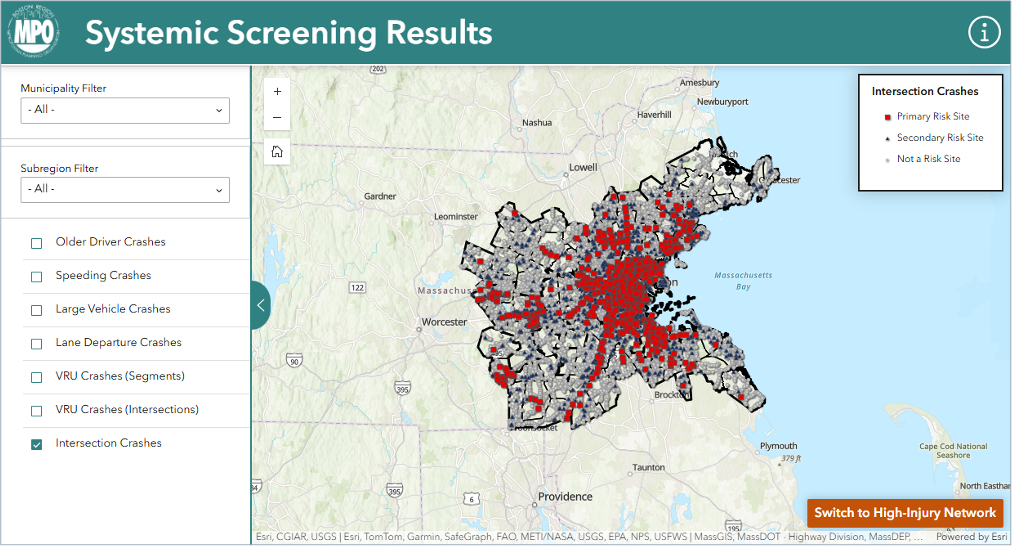Click the home default extent button
This screenshot has height=546, width=1012.
[277, 152]
